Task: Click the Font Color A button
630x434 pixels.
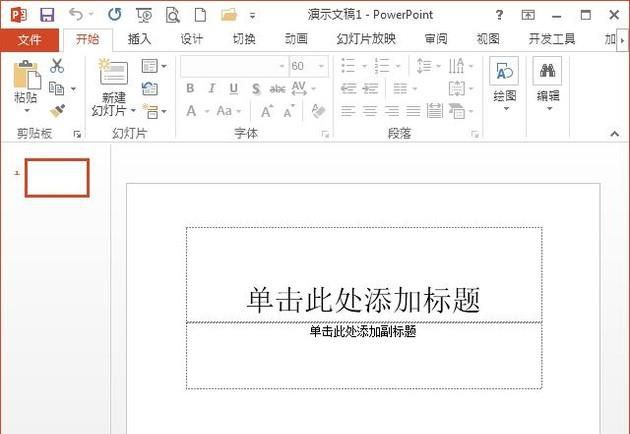Action: pos(191,111)
